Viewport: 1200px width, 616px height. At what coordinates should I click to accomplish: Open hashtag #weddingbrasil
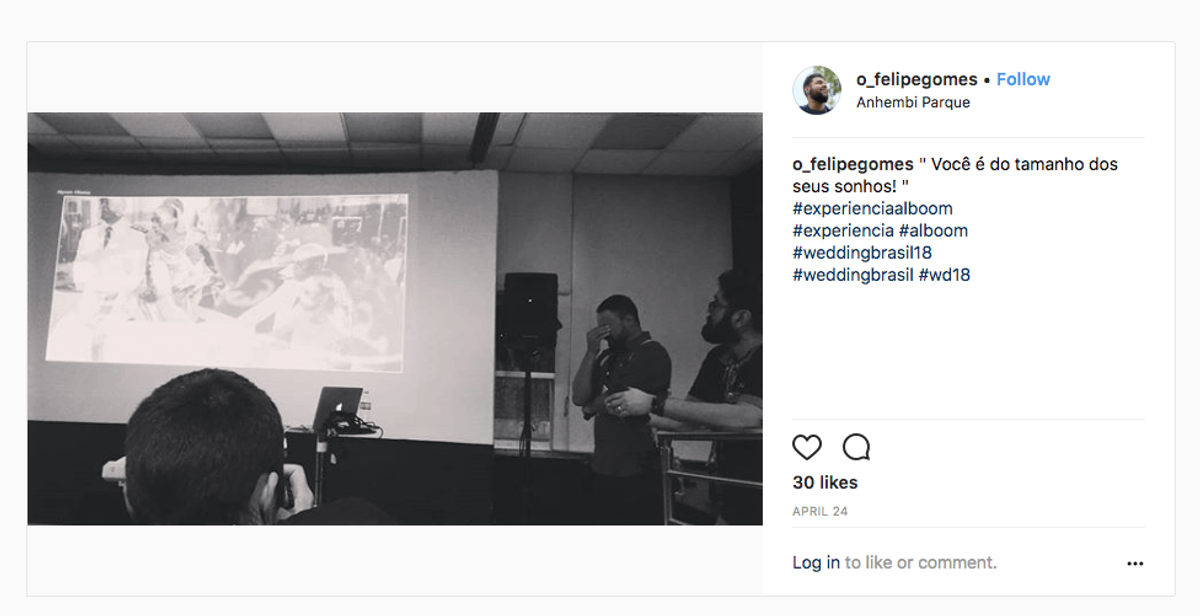tap(853, 275)
